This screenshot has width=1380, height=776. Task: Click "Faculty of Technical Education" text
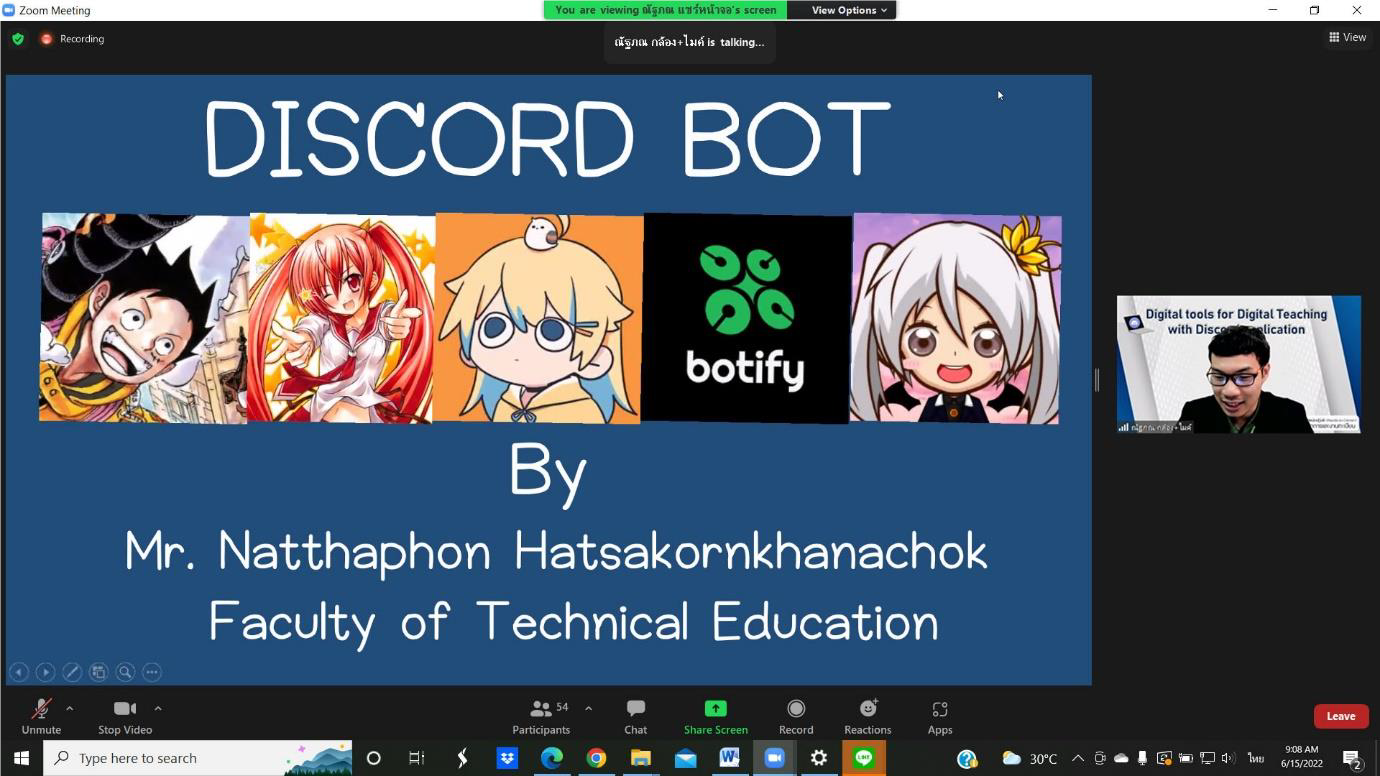[x=574, y=622]
